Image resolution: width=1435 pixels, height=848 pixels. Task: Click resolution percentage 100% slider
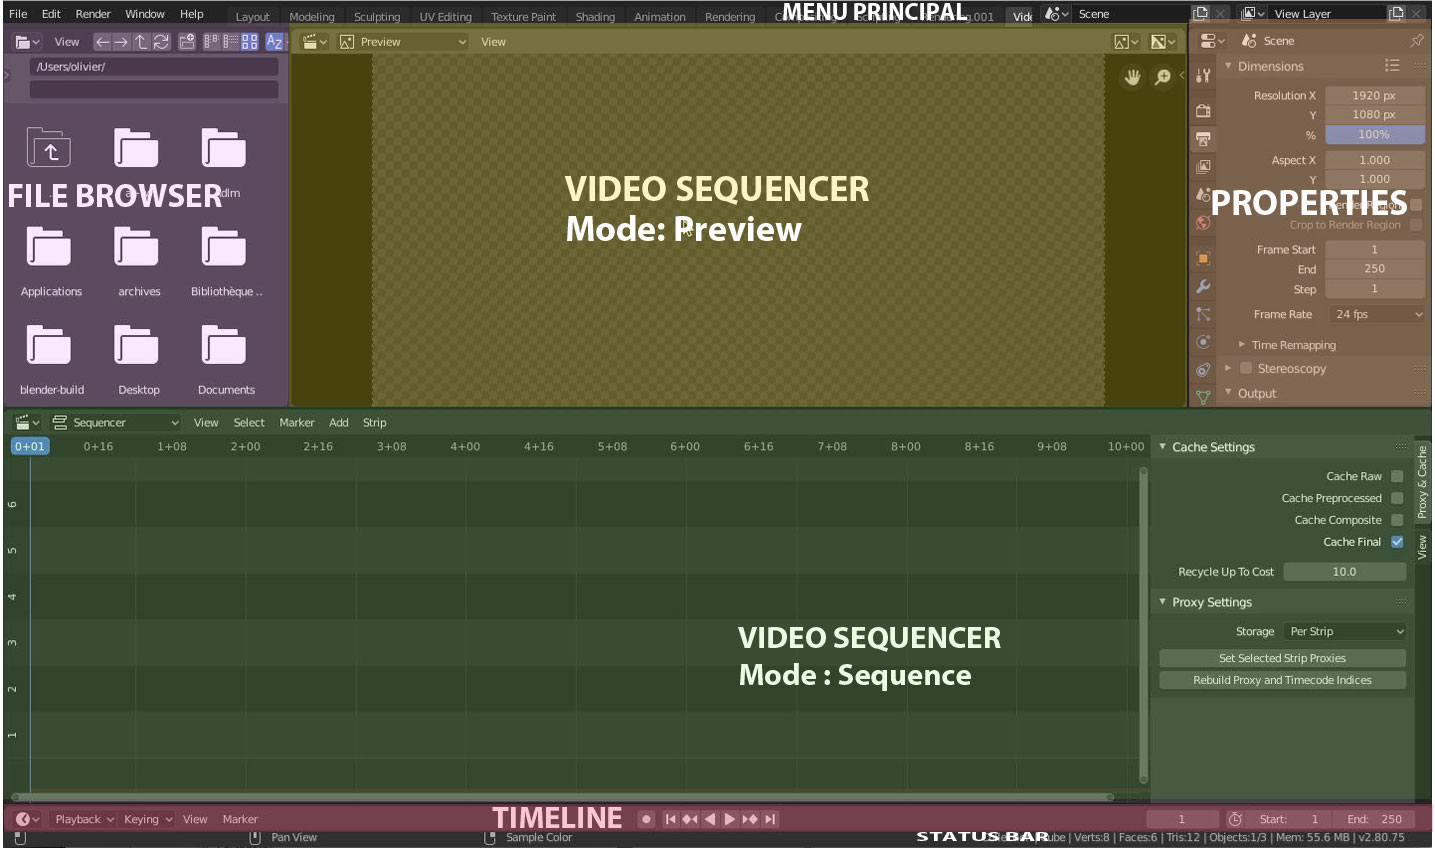[x=1375, y=135]
